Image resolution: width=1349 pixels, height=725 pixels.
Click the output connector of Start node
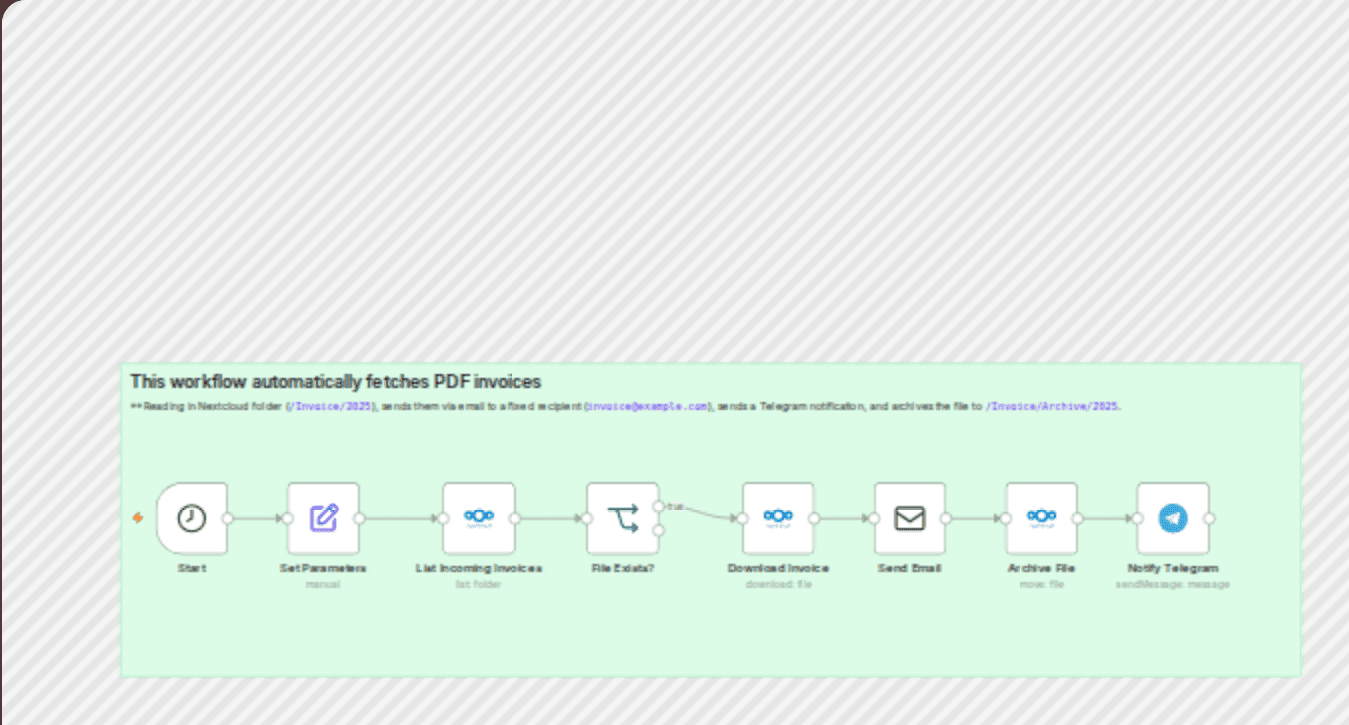[228, 518]
